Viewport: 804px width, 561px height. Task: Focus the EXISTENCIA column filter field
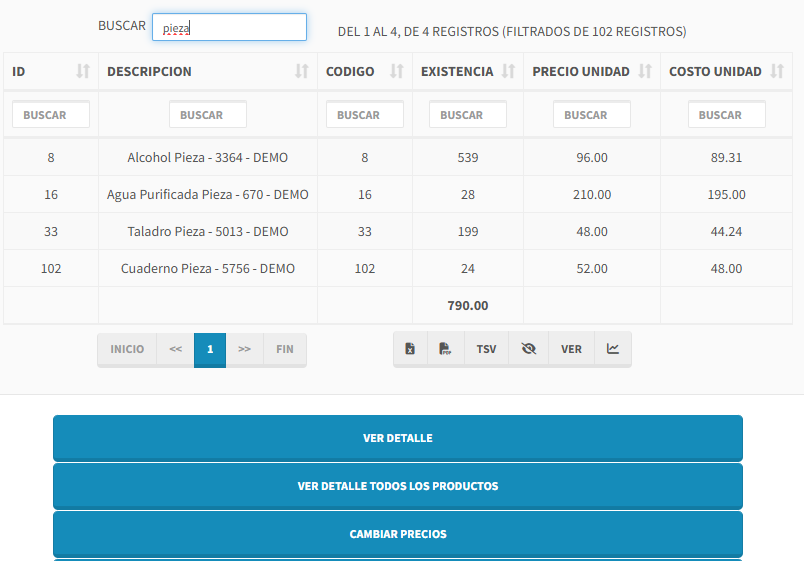pyautogui.click(x=468, y=114)
